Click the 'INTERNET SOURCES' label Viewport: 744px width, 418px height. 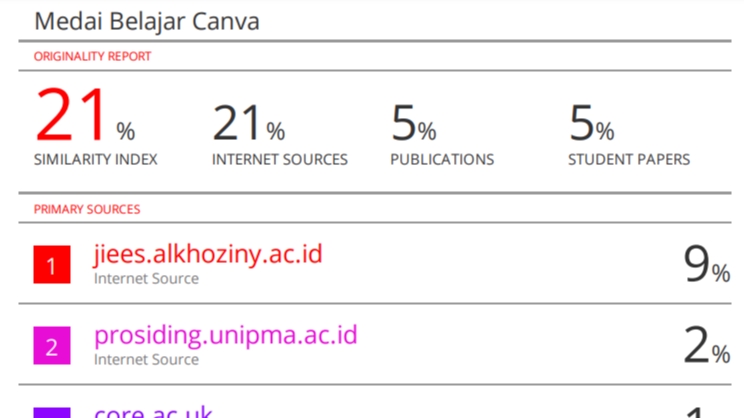pyautogui.click(x=279, y=159)
